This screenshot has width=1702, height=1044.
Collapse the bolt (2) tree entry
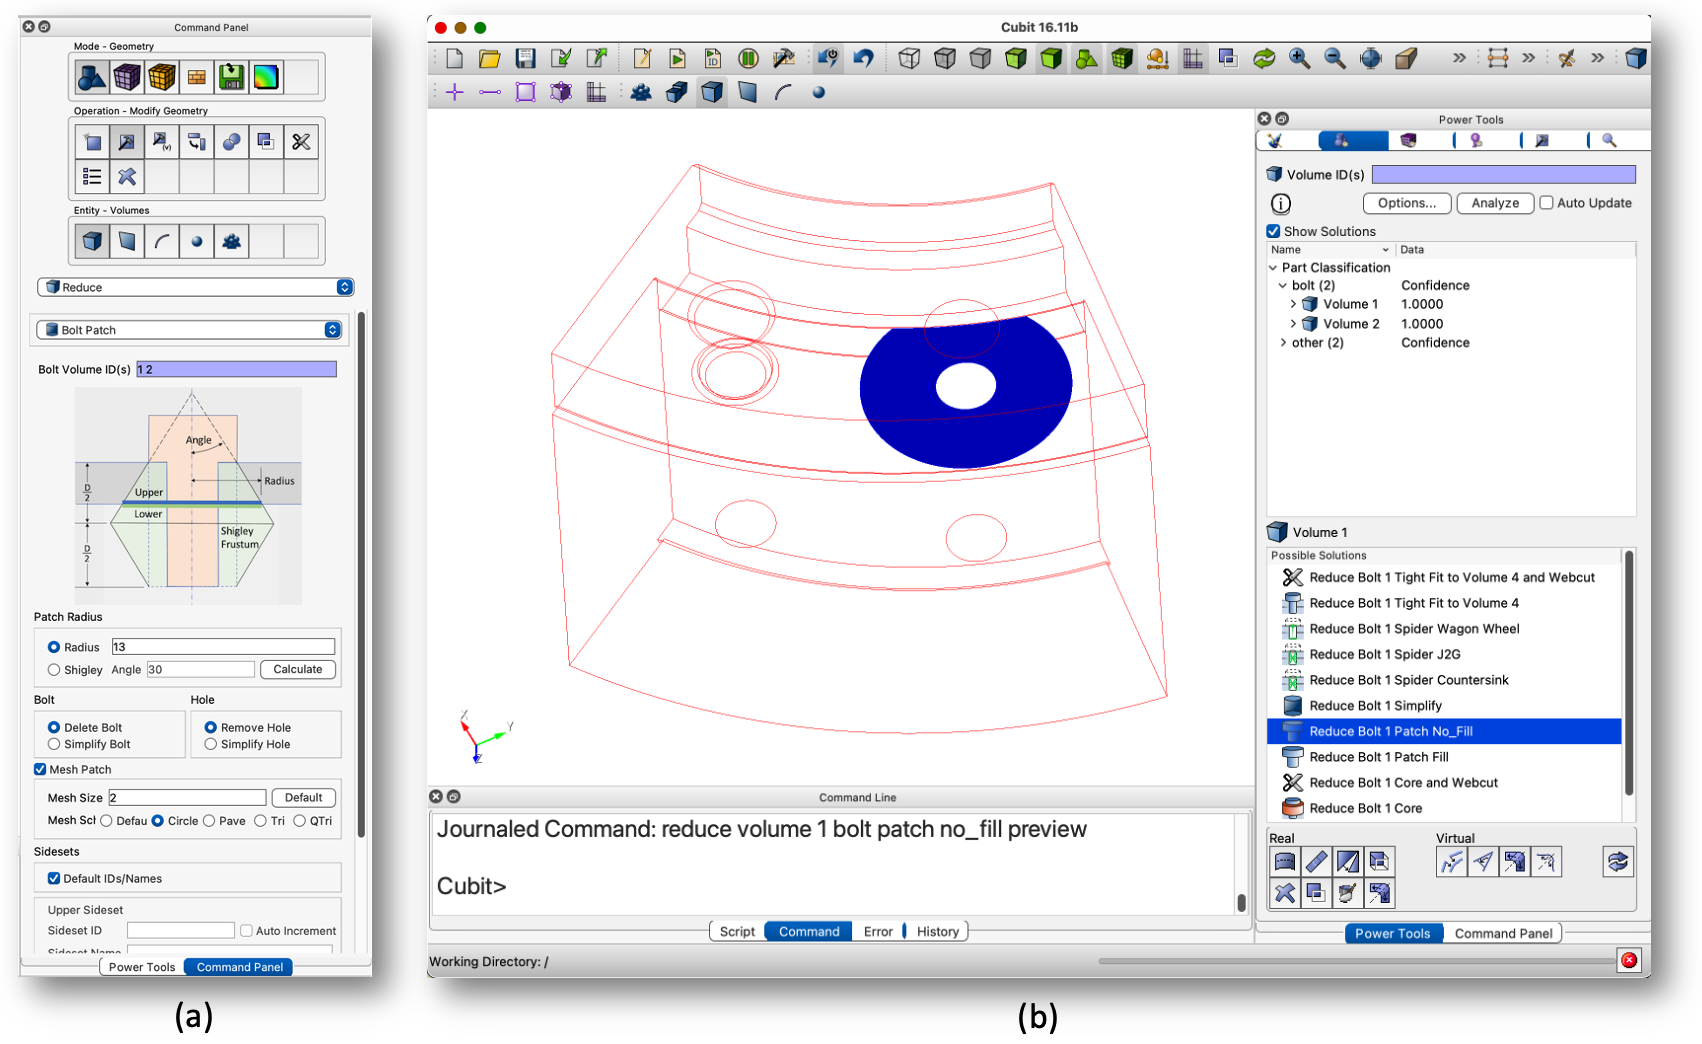[x=1284, y=285]
